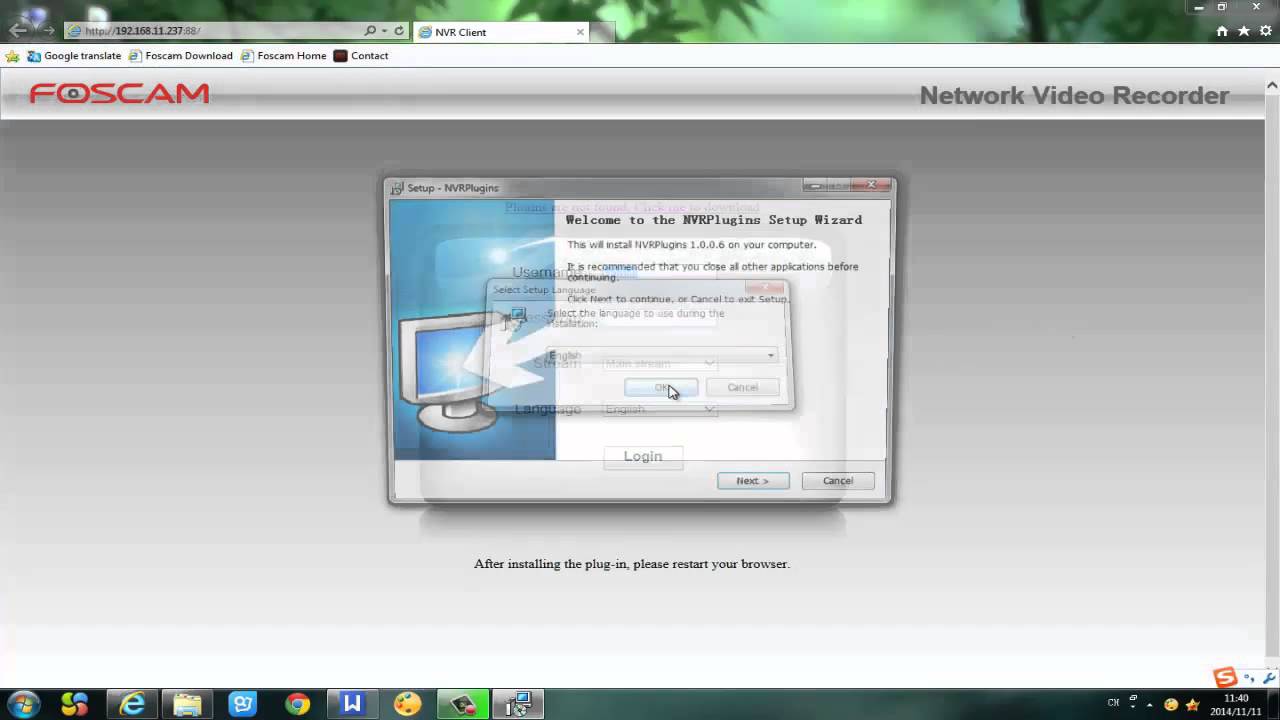Open Internet Explorer from taskbar
This screenshot has width=1280, height=720.
pyautogui.click(x=132, y=704)
